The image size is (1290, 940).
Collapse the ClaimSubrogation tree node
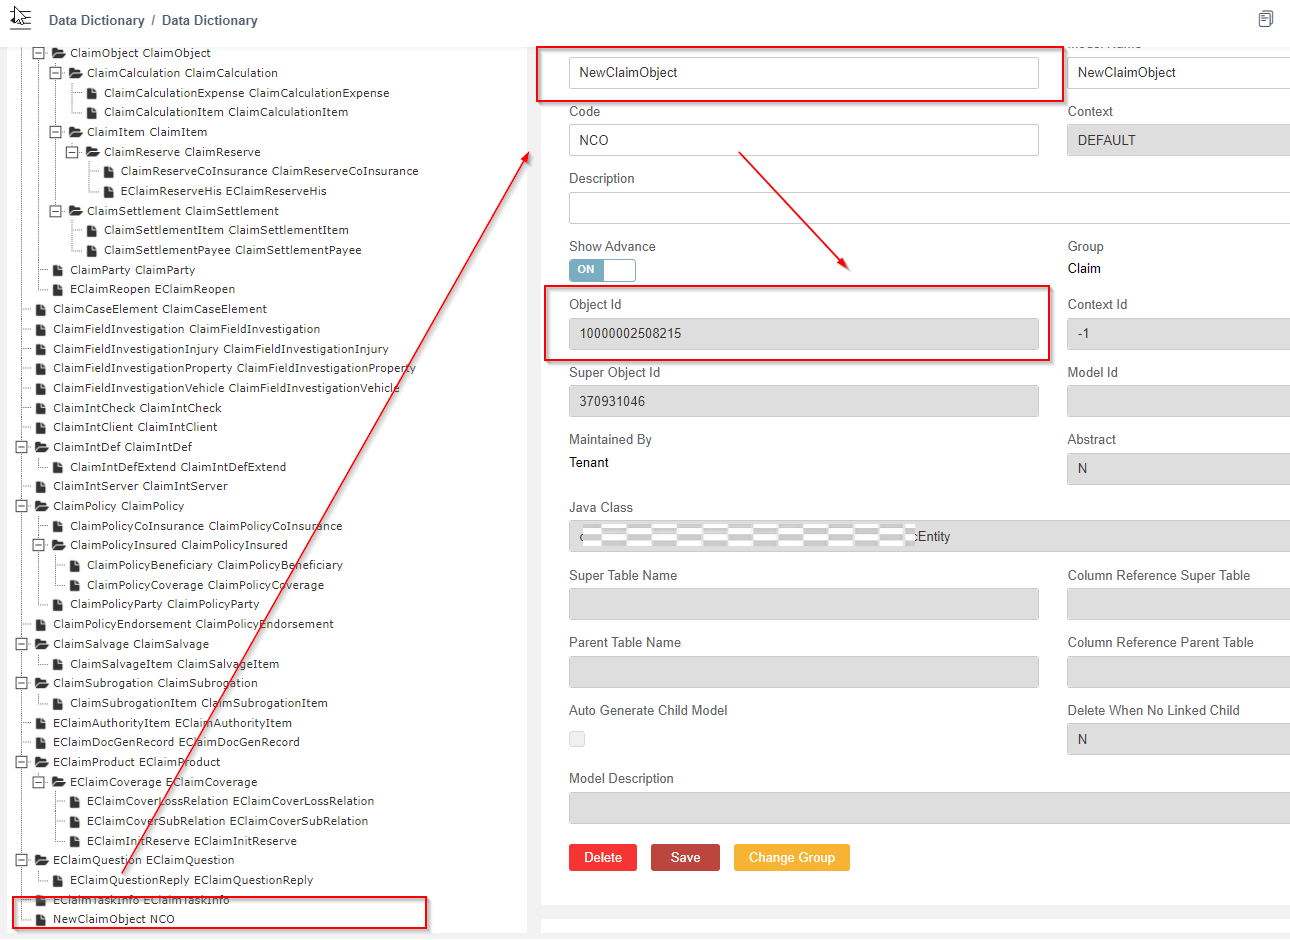pos(21,683)
